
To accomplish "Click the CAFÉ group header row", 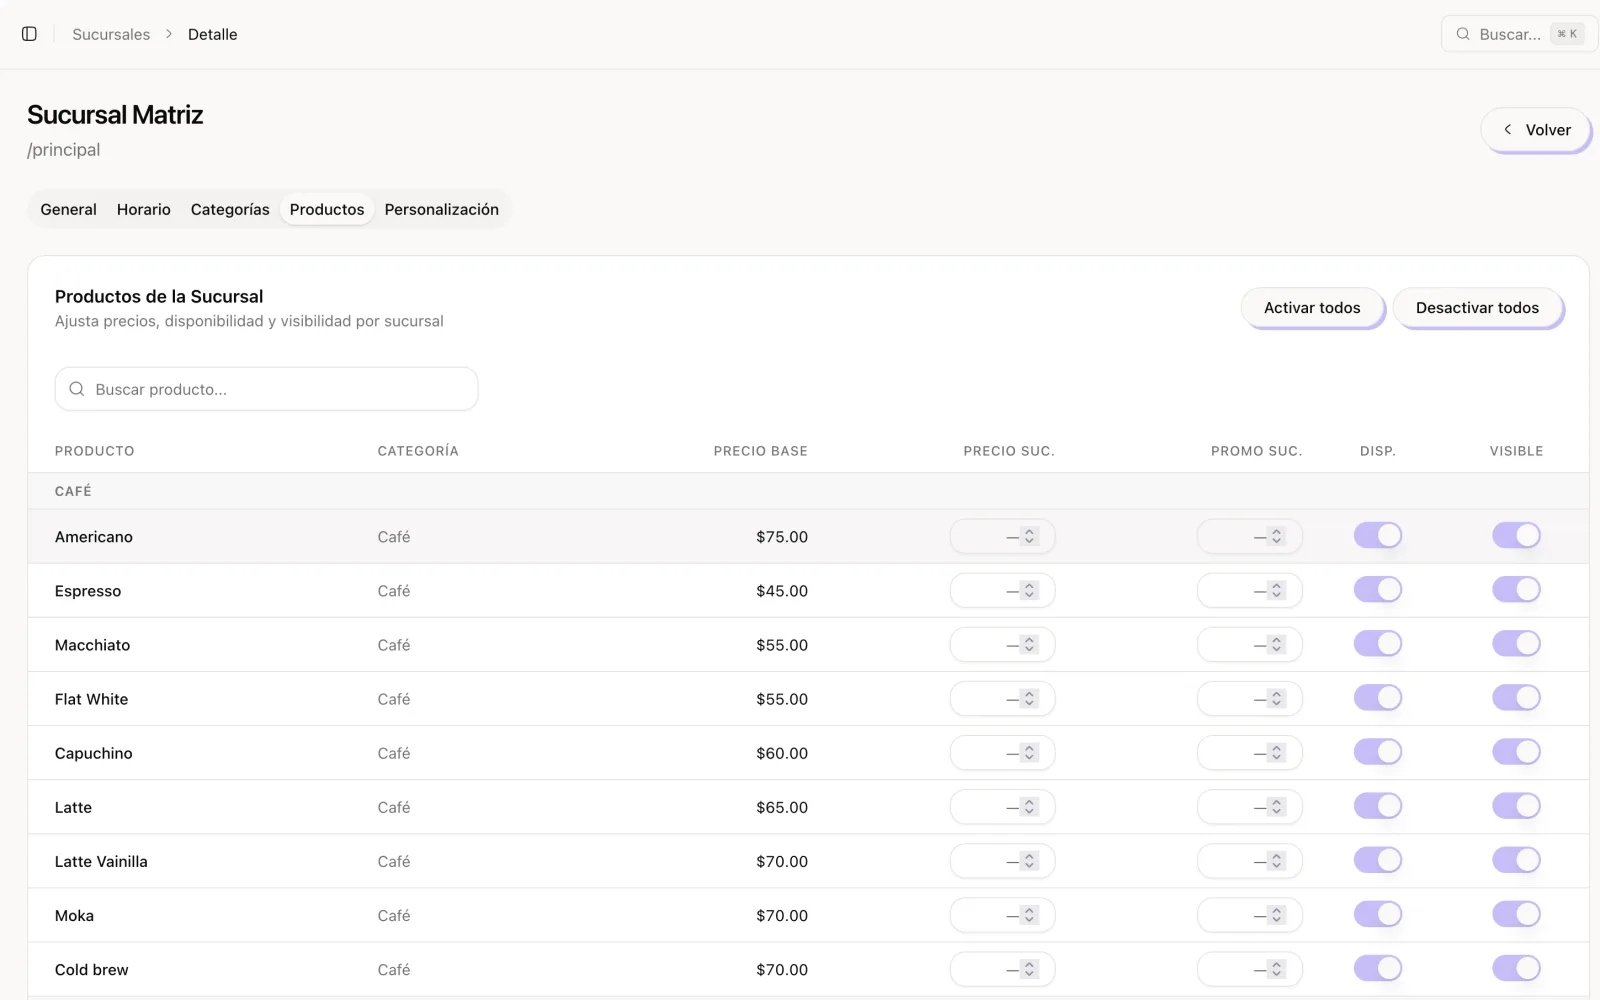I will (808, 491).
